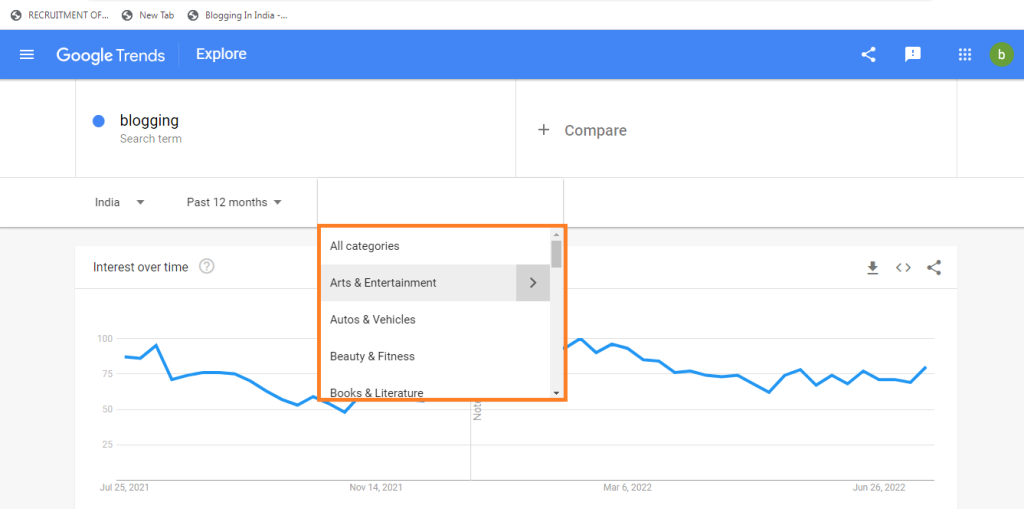Expand Arts & Entertainment subcategories arrow

click(533, 283)
